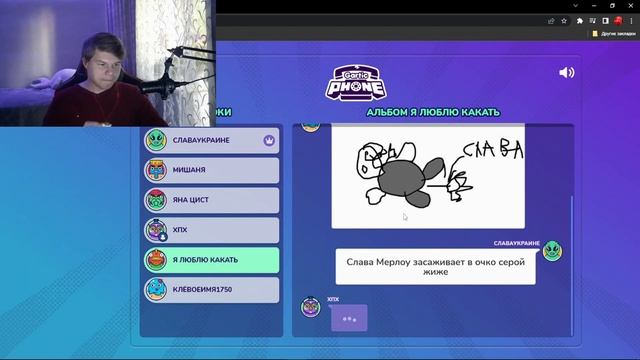Viewport: 640px width, 360px height.
Task: Open the browser three-dot menu
Action: pyautogui.click(x=631, y=21)
